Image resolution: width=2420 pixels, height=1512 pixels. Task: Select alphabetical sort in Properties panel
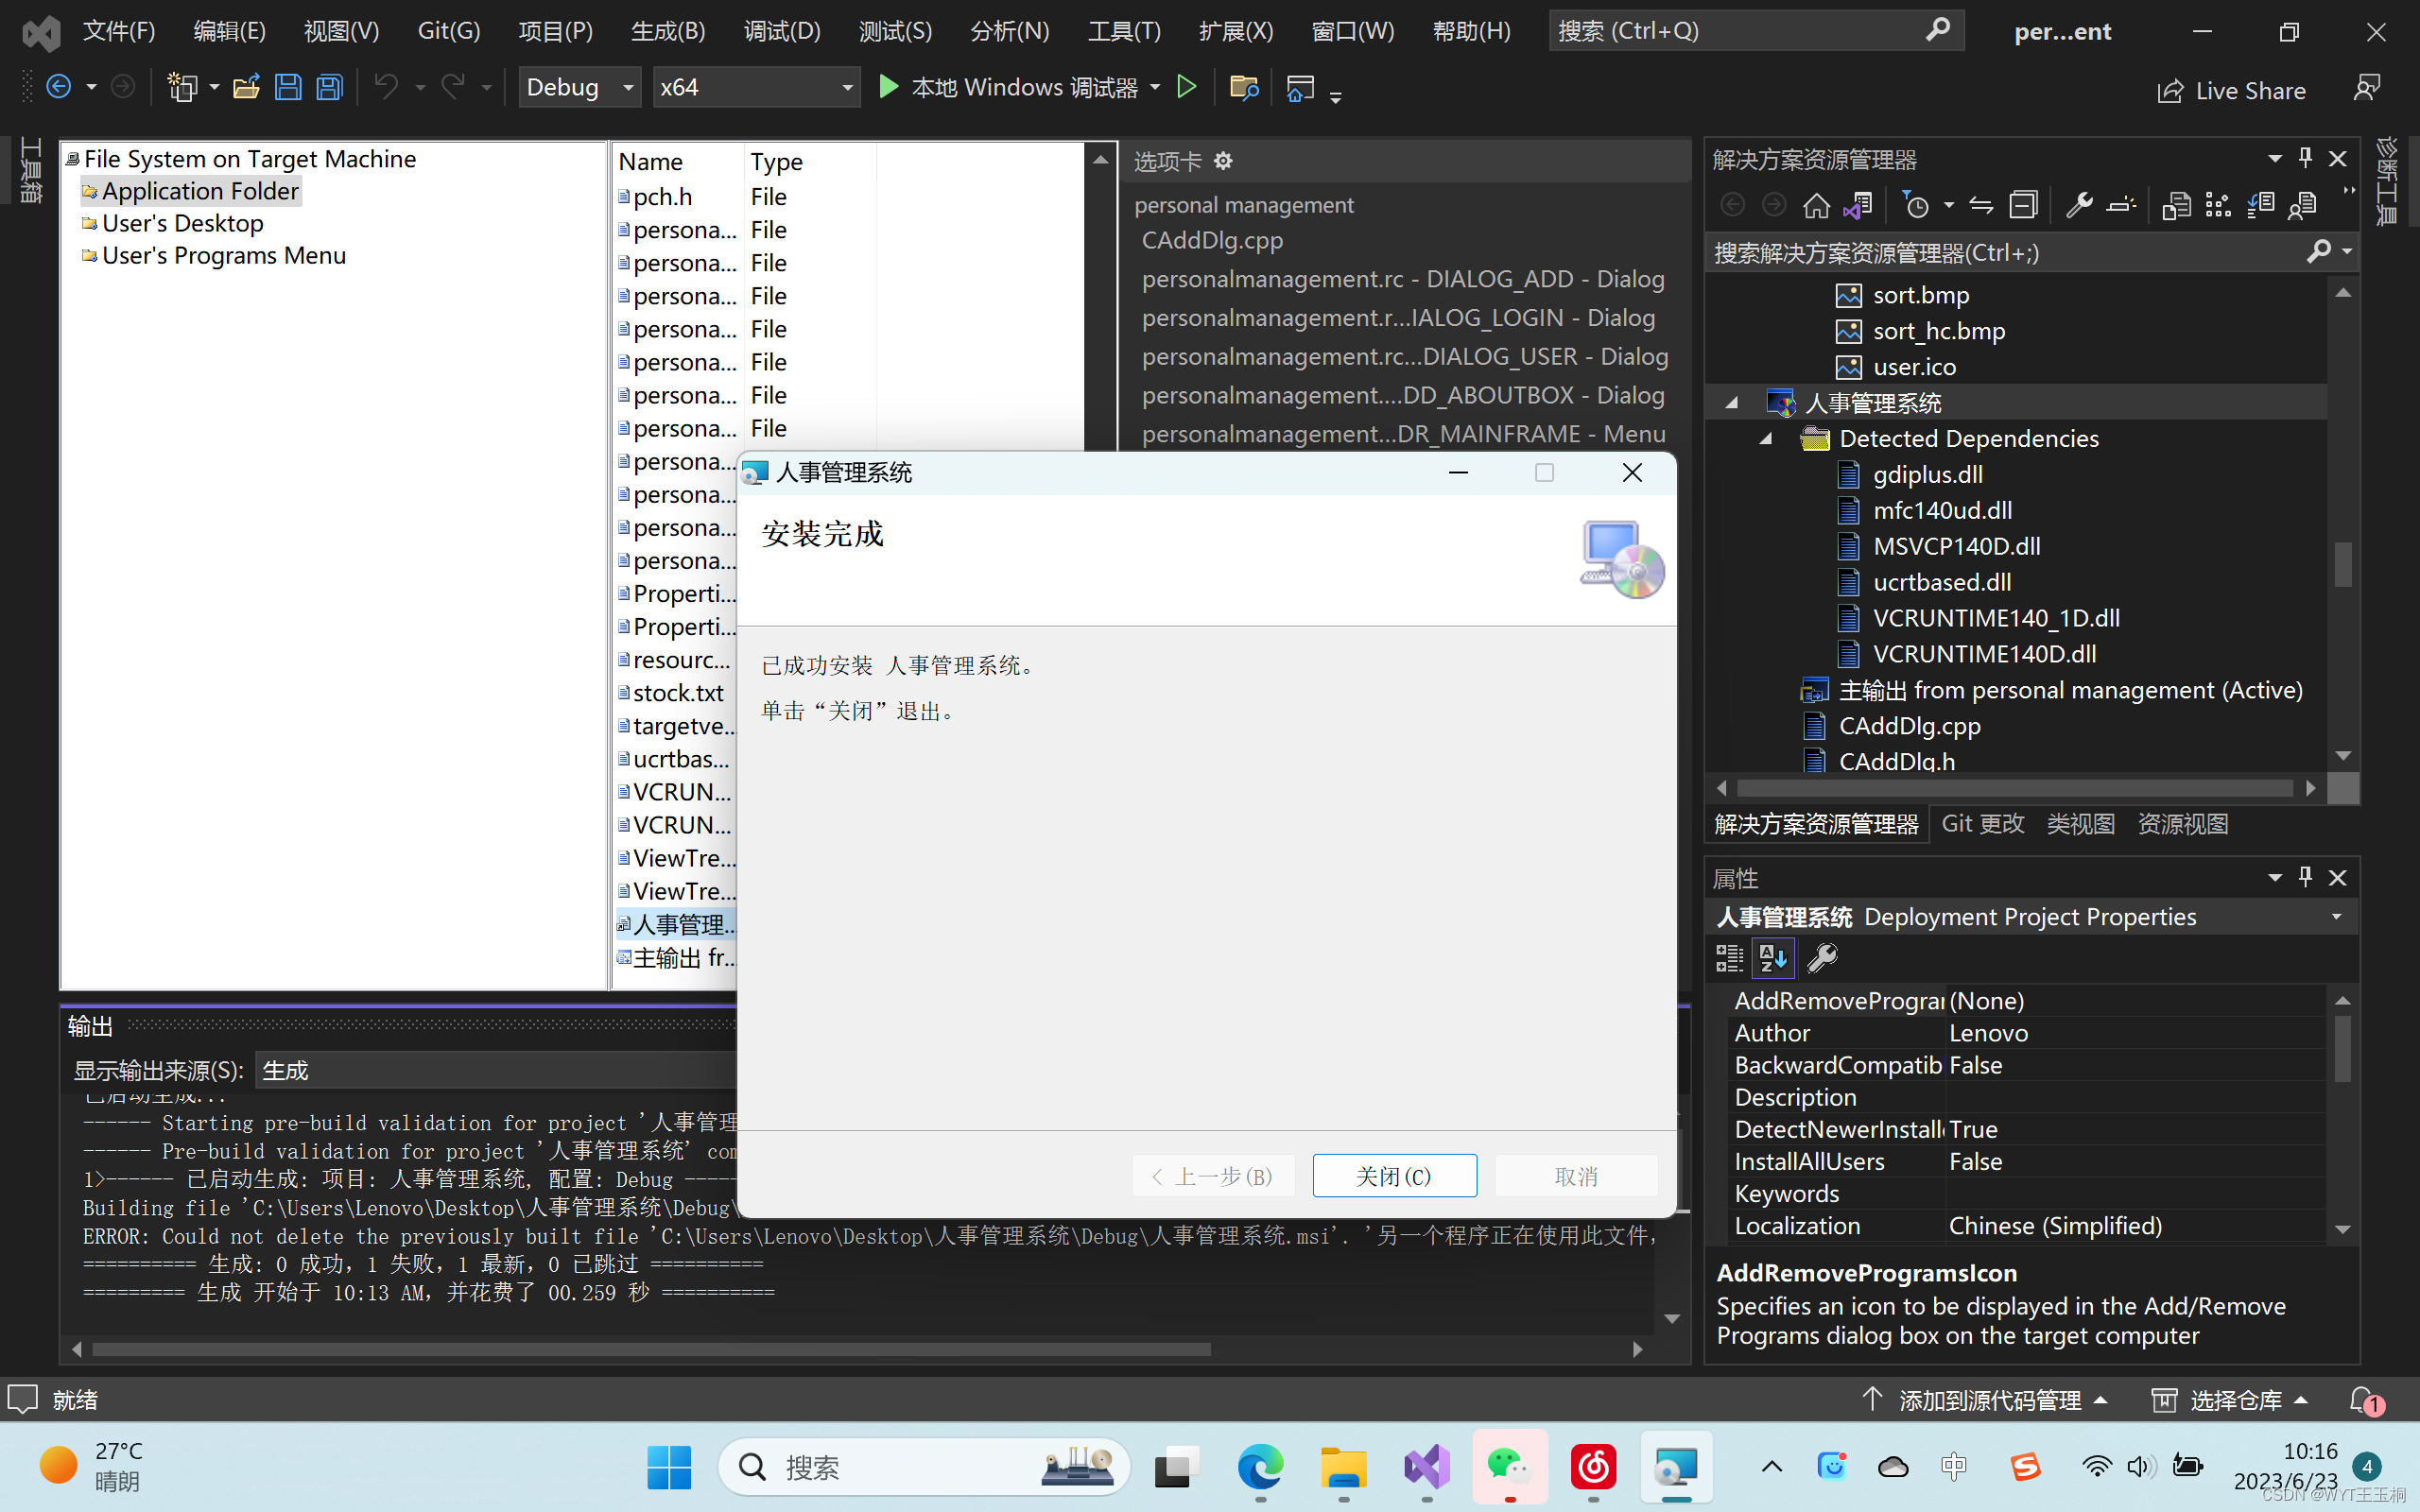1774,957
